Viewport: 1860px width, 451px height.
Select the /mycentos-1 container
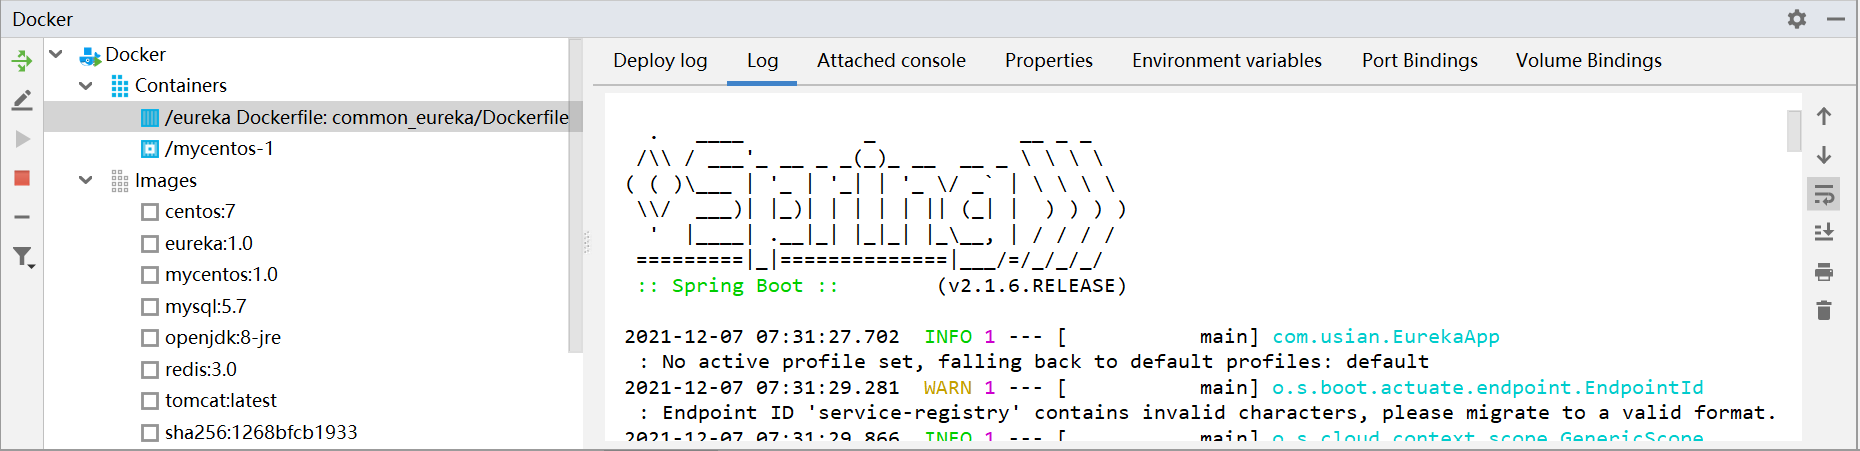(x=219, y=149)
